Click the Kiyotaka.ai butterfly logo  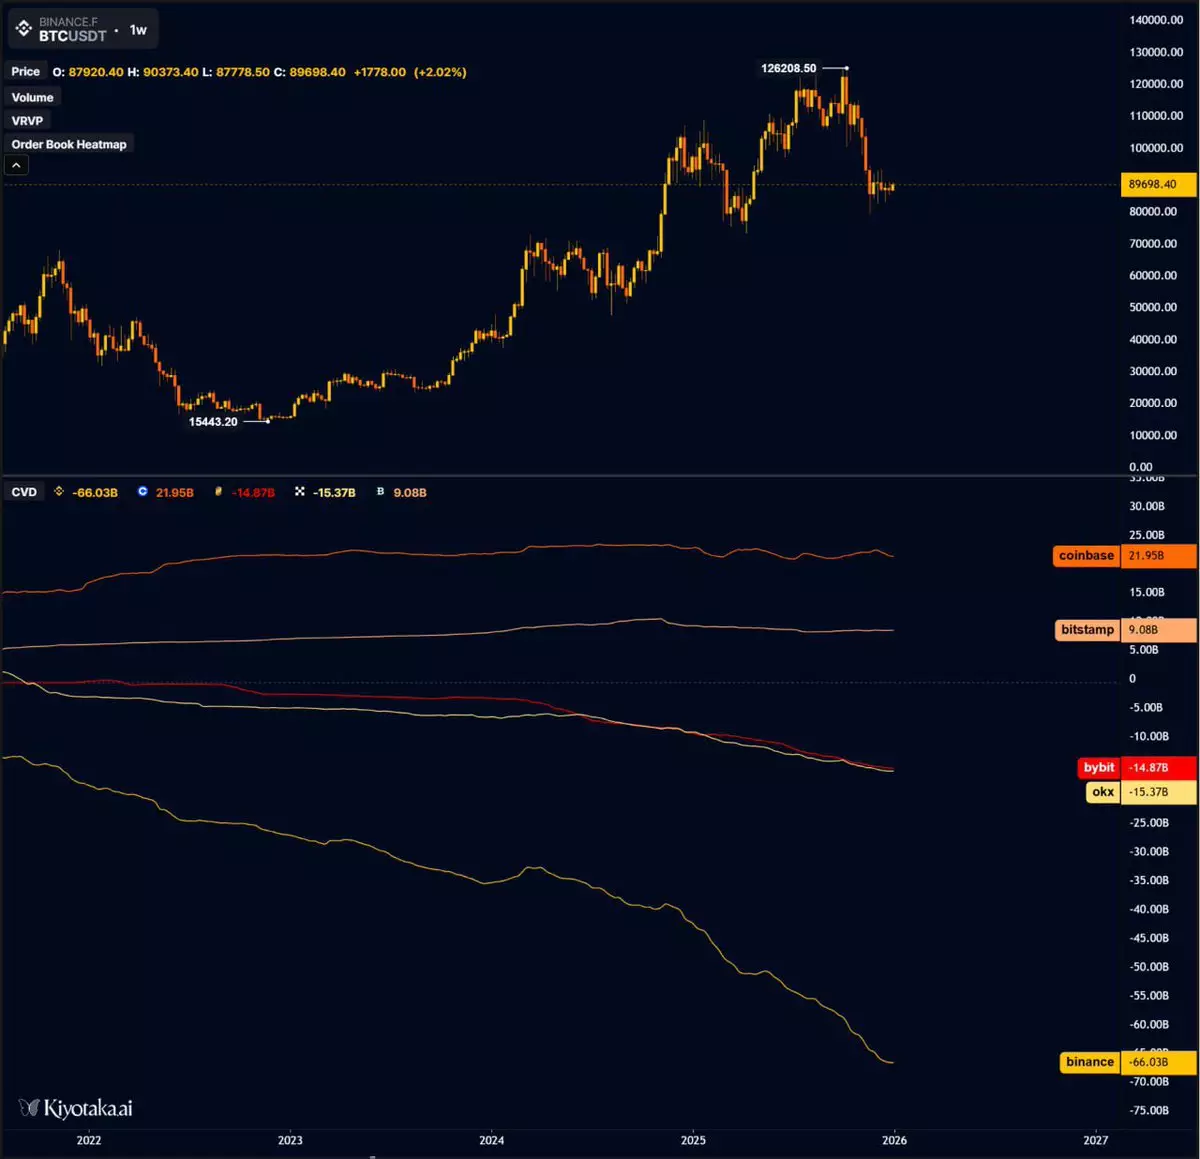29,1108
